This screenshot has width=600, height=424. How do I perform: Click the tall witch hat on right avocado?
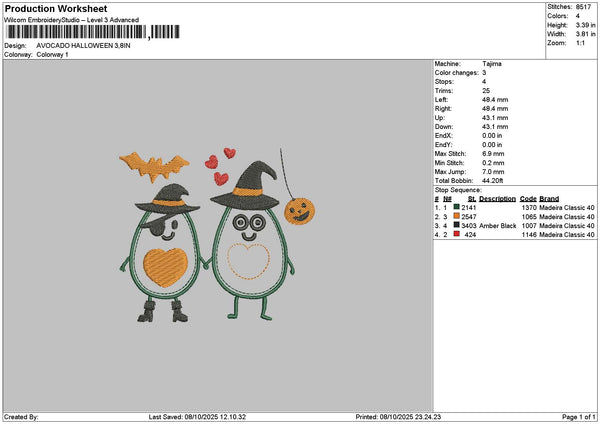coord(246,186)
